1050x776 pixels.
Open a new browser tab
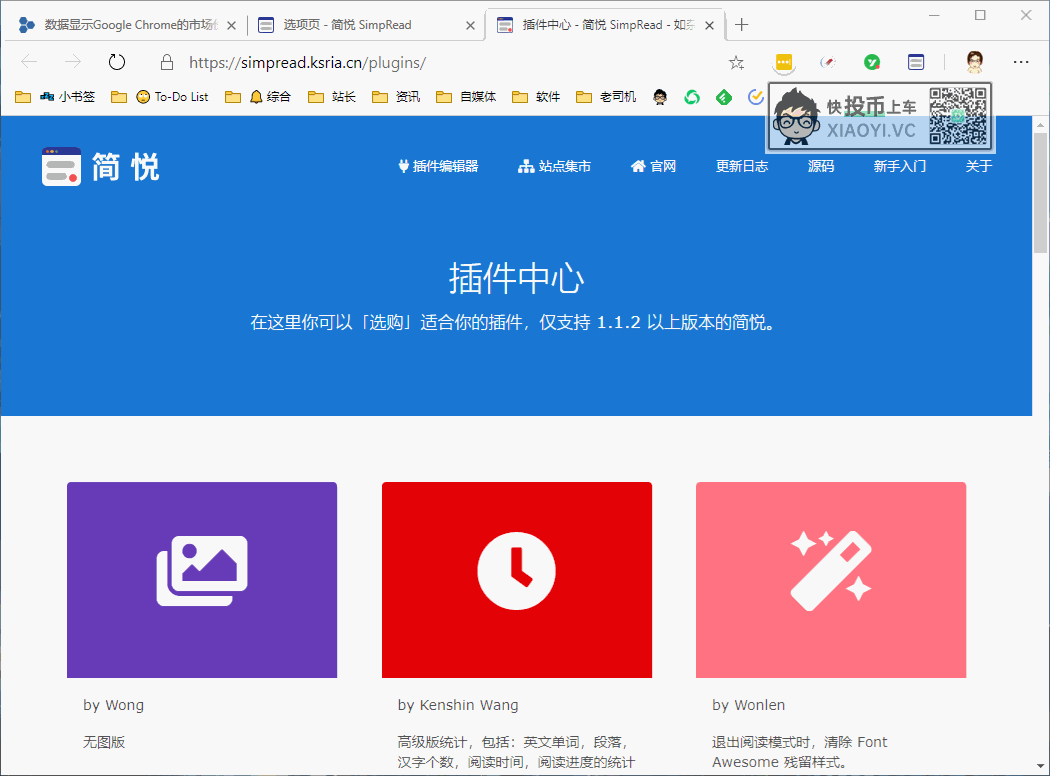741,25
